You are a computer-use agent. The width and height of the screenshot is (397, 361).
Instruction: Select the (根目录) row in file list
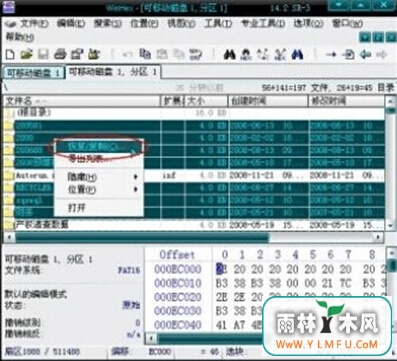[x=195, y=113]
